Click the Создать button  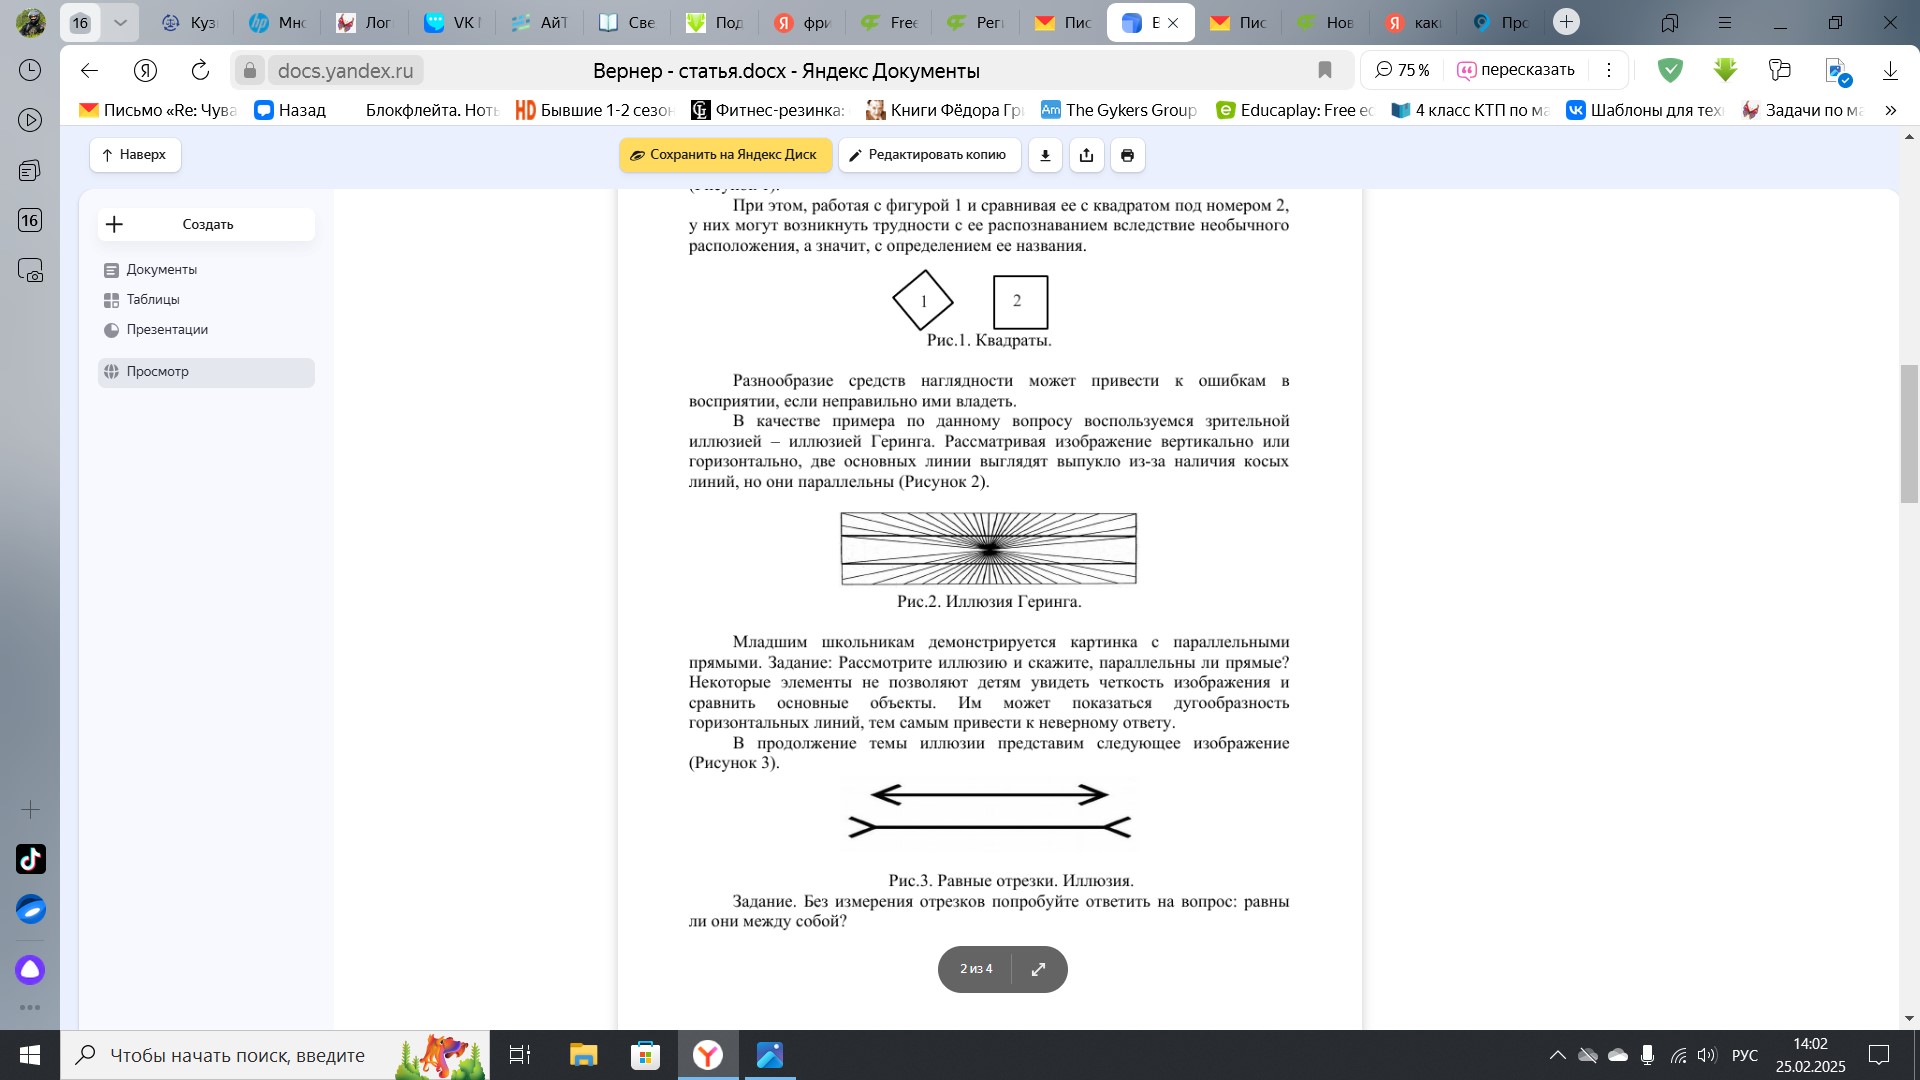coord(206,224)
